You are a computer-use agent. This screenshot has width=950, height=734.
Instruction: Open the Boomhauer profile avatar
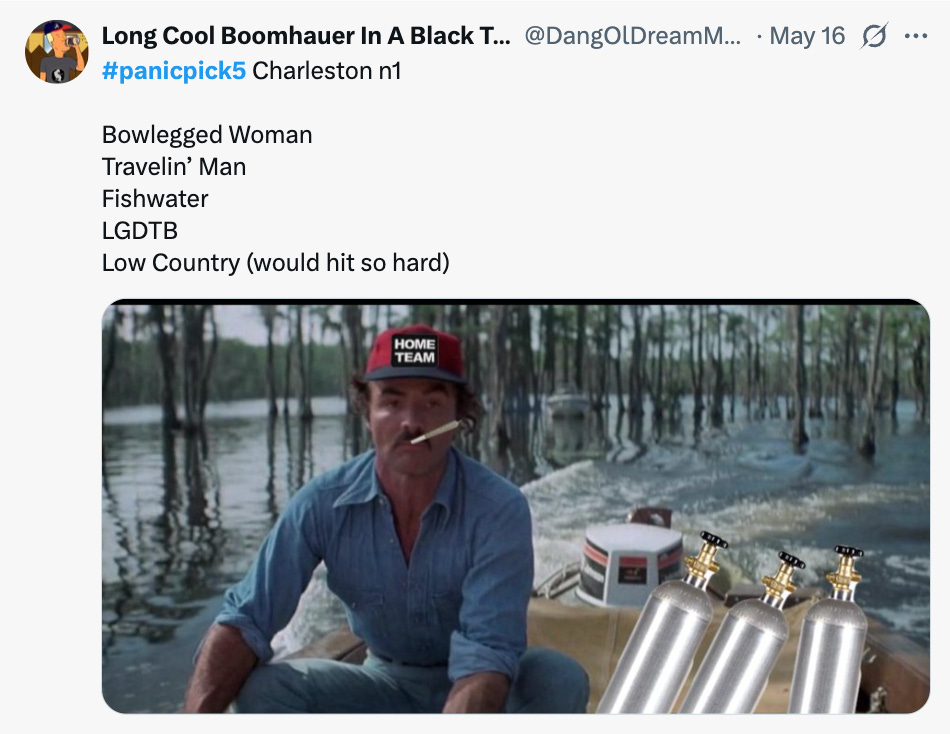point(57,52)
